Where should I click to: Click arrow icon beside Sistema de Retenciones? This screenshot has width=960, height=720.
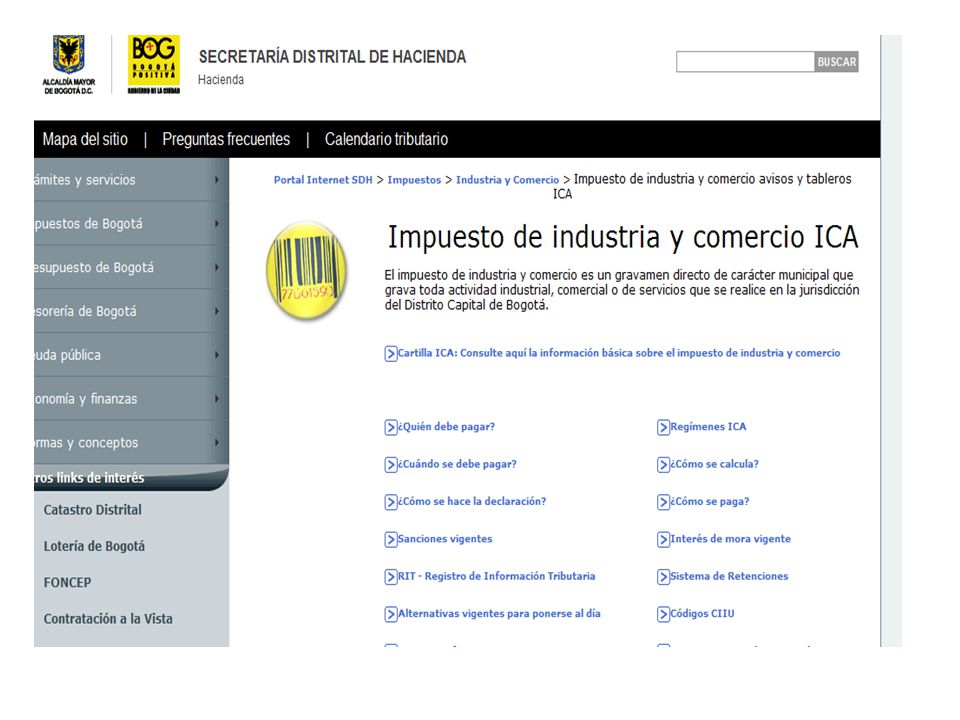663,577
